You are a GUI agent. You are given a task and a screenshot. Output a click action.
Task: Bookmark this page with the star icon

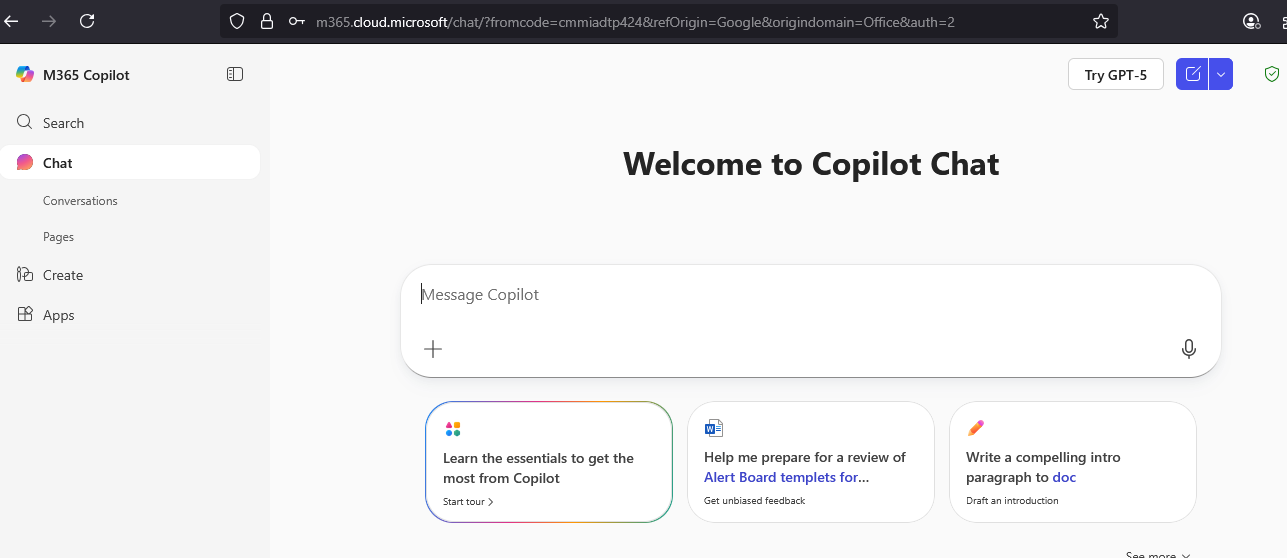(1101, 21)
